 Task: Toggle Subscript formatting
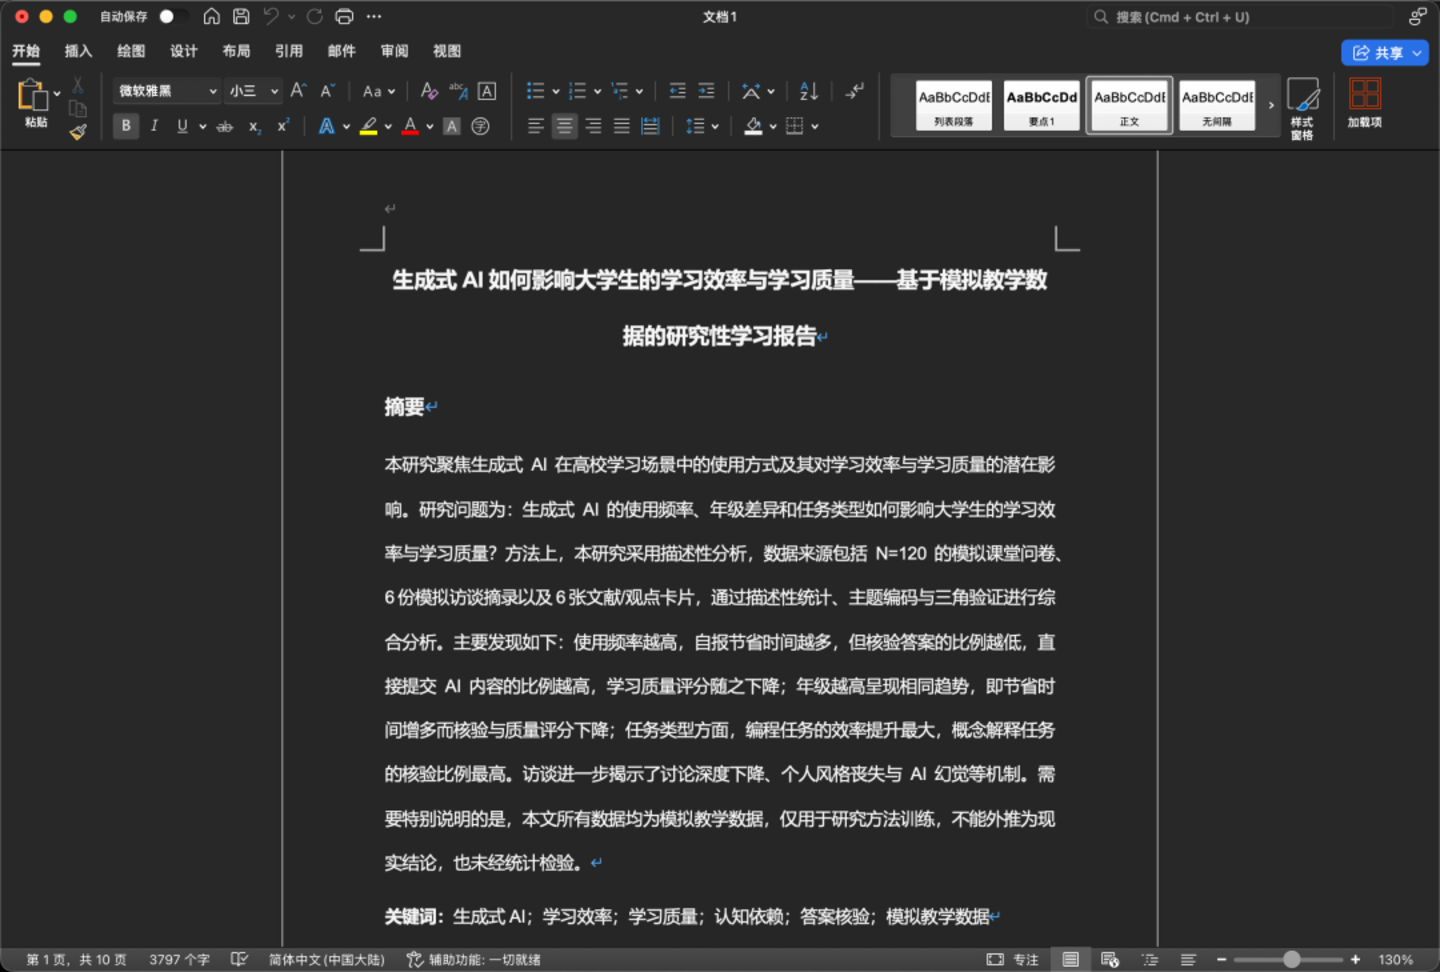(254, 126)
